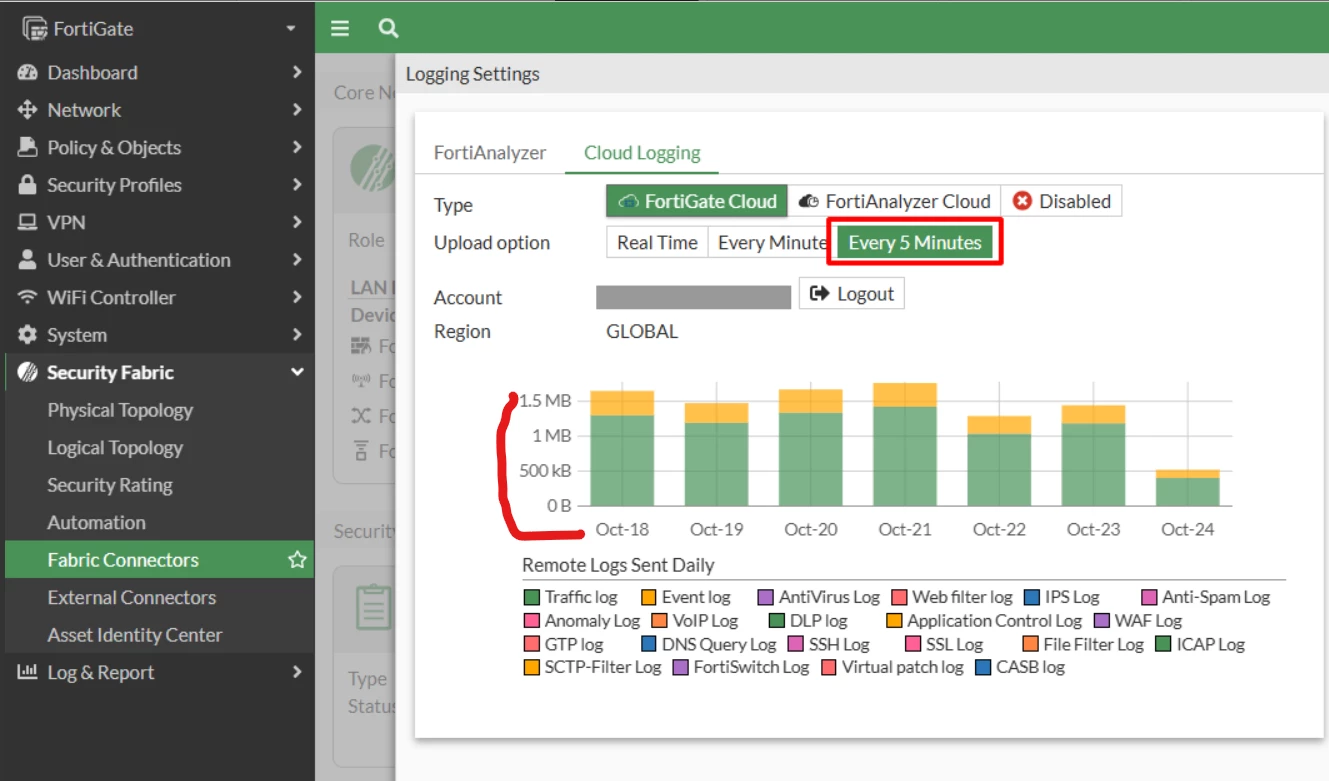Click the Network arrows icon
The height and width of the screenshot is (781, 1329).
28,110
